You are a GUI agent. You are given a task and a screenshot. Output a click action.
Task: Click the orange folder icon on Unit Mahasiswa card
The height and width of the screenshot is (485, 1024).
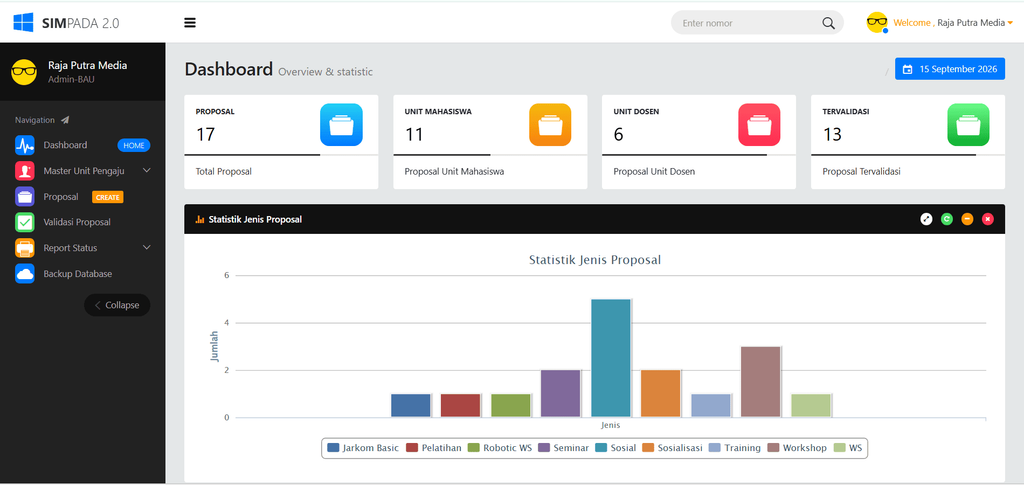[550, 125]
